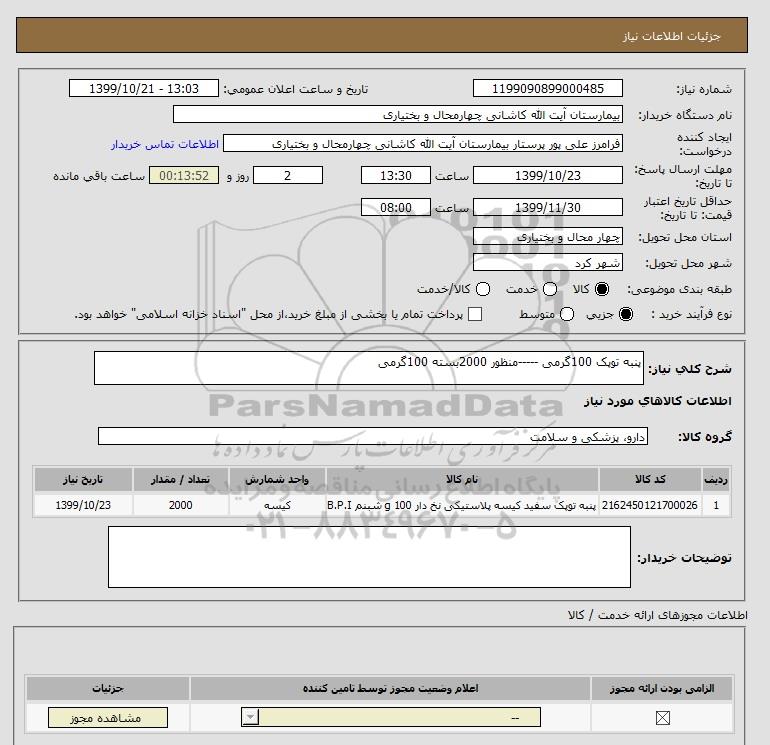Click the quantity cell 2000
This screenshot has height=745, width=770.
(x=180, y=505)
